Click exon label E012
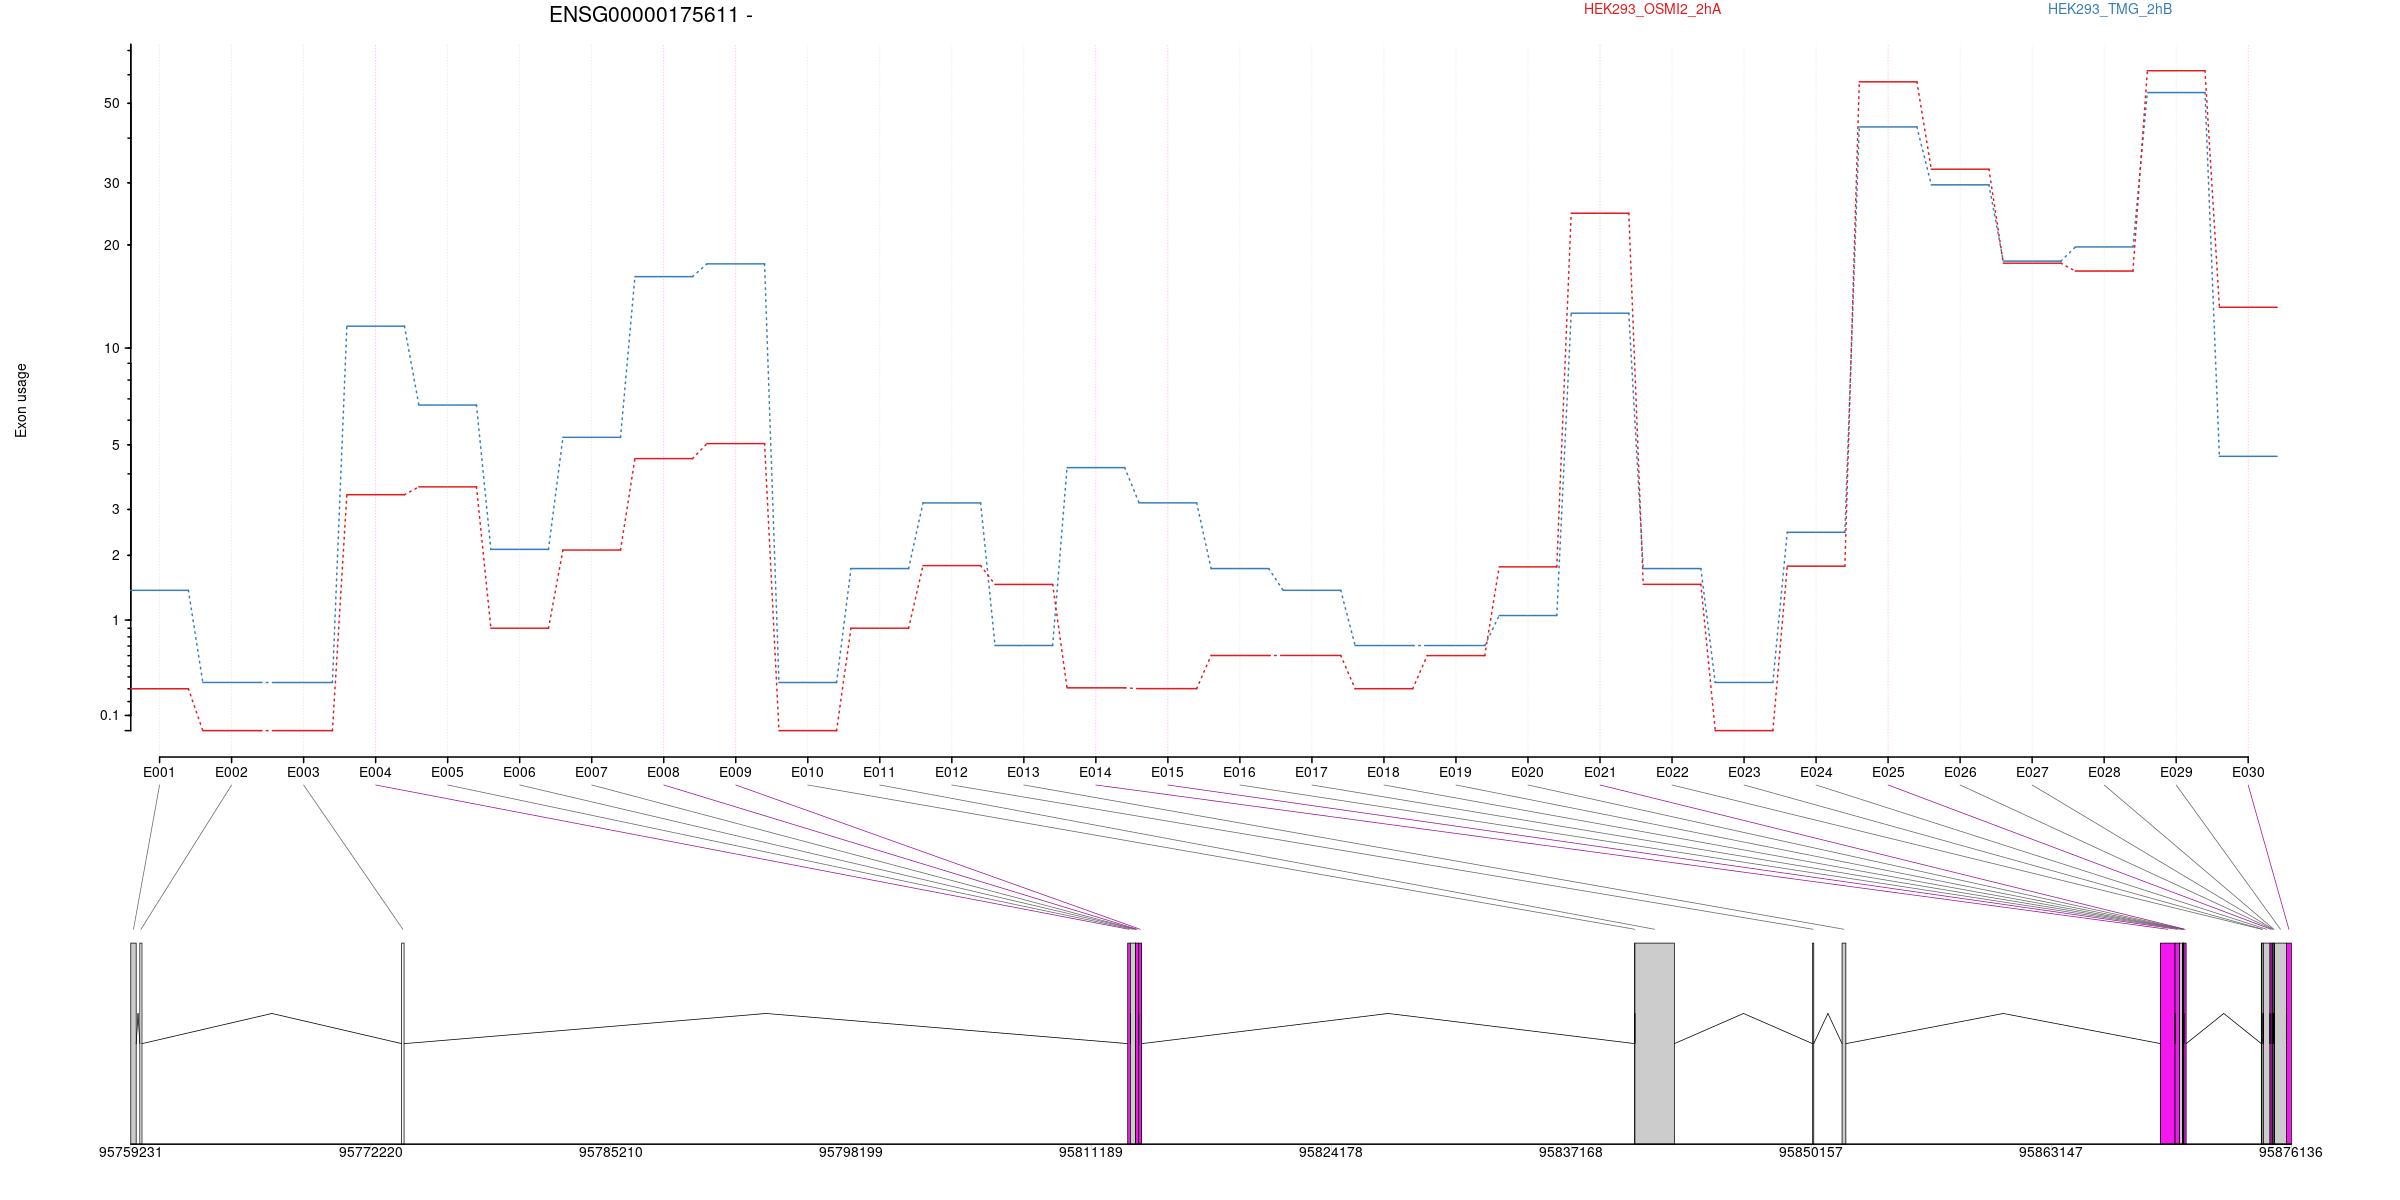Viewport: 2400px width, 1200px height. 951,772
